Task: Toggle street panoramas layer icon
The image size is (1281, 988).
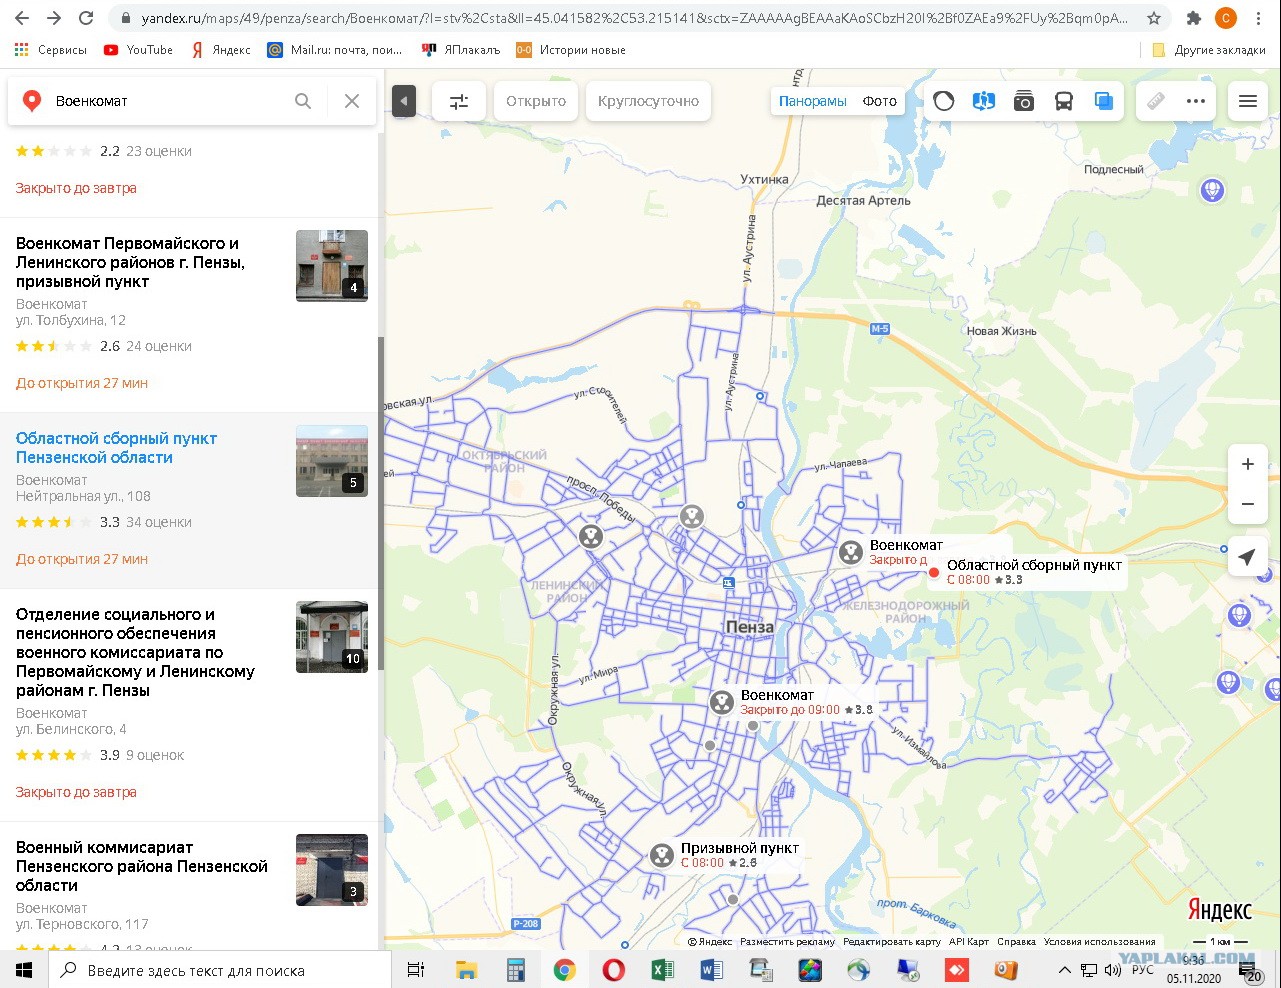Action: click(984, 101)
